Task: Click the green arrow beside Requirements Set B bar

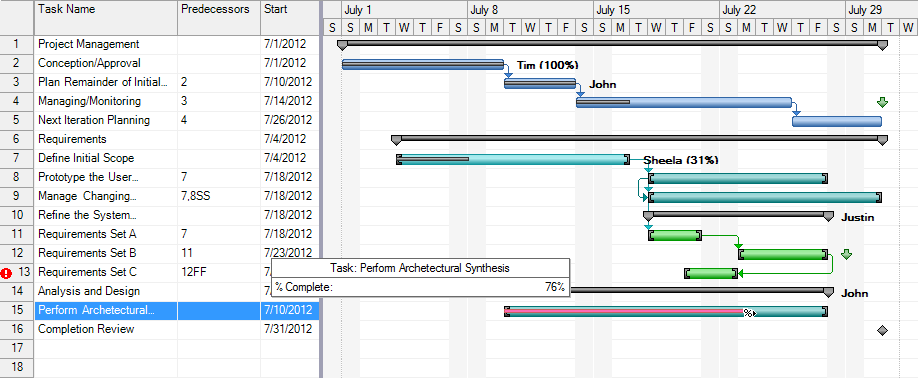Action: coord(846,254)
